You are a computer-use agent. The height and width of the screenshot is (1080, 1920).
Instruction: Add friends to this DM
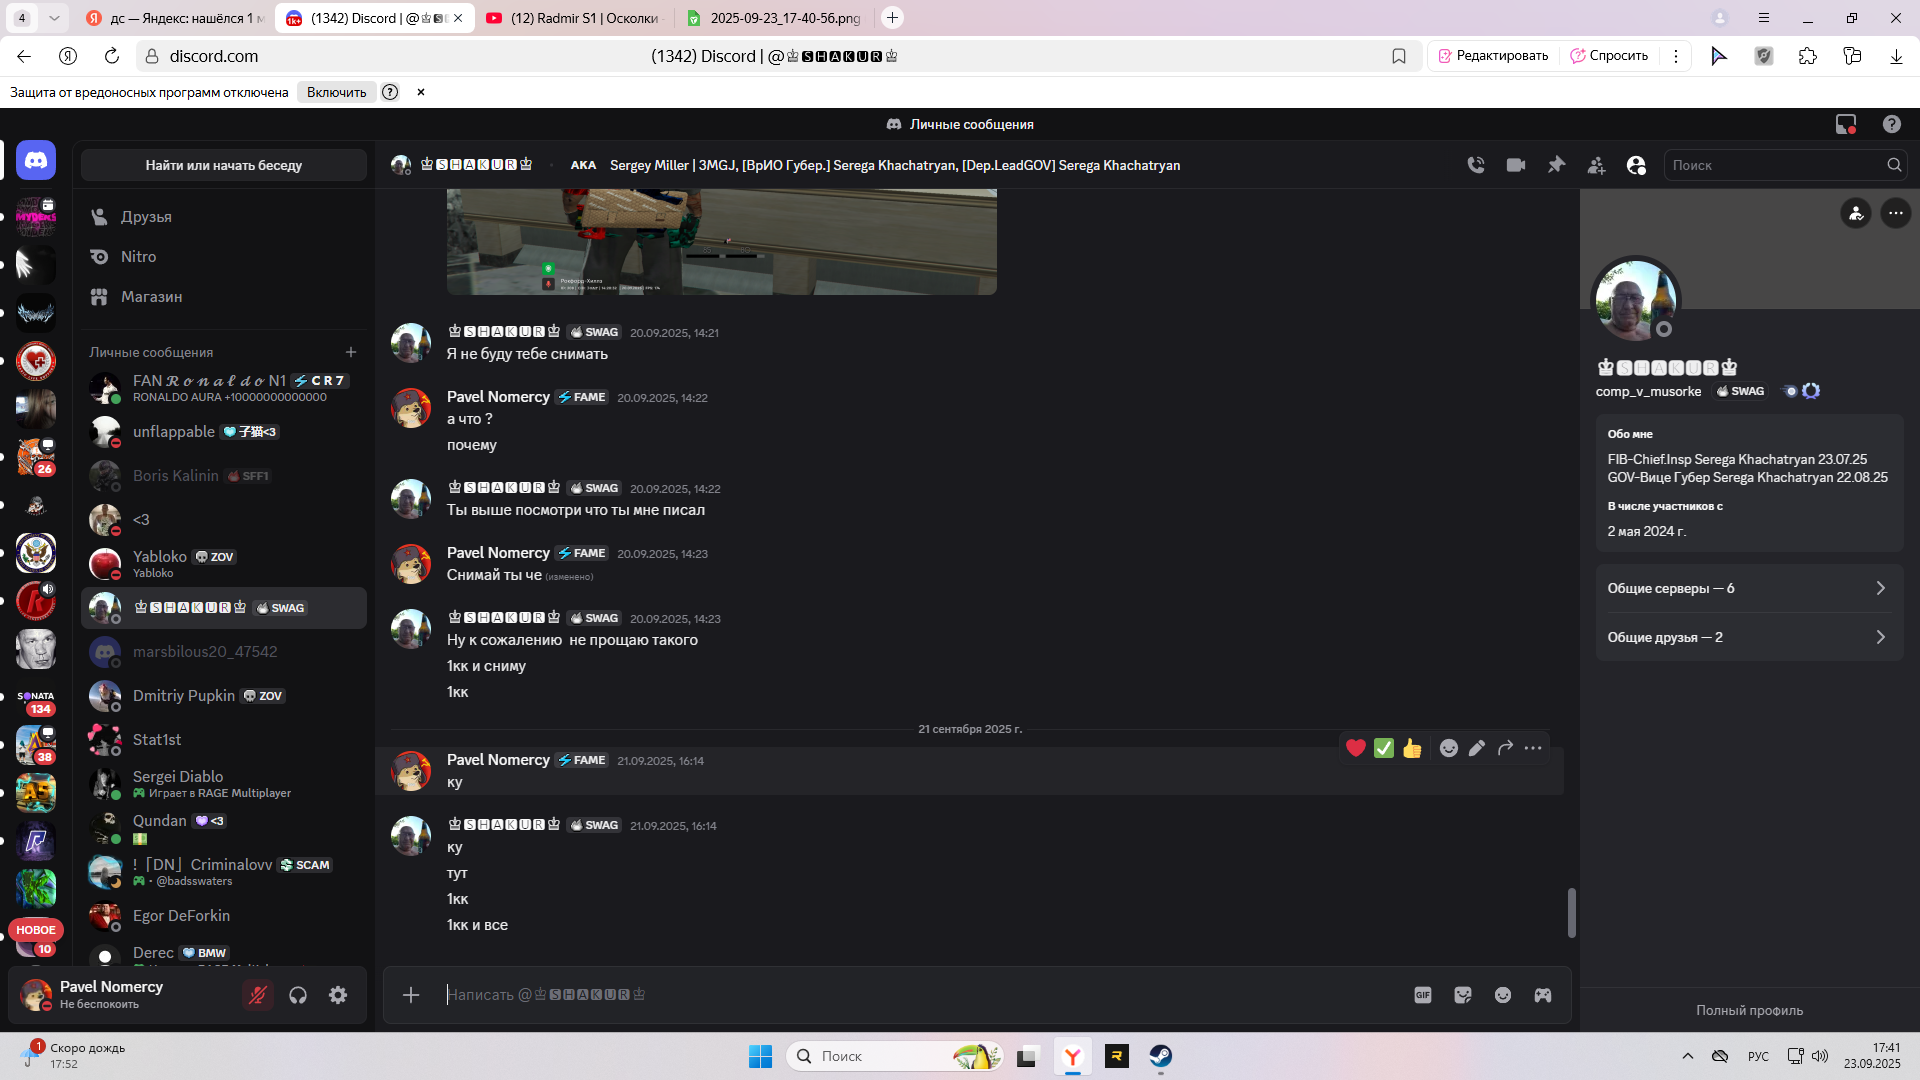pyautogui.click(x=1596, y=165)
